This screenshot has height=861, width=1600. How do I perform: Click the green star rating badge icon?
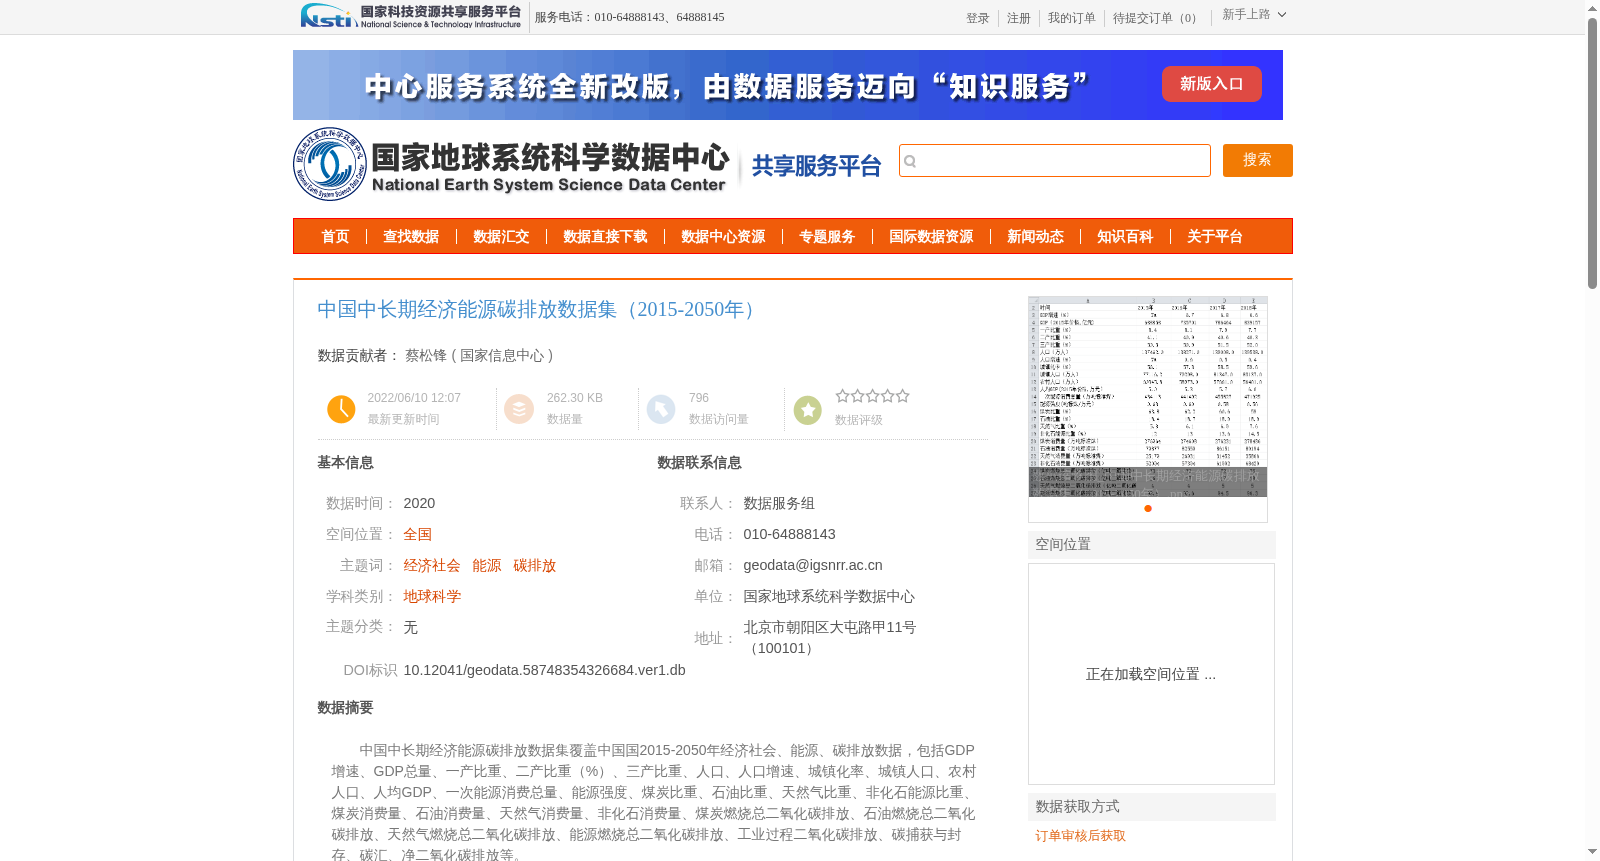[x=807, y=409]
